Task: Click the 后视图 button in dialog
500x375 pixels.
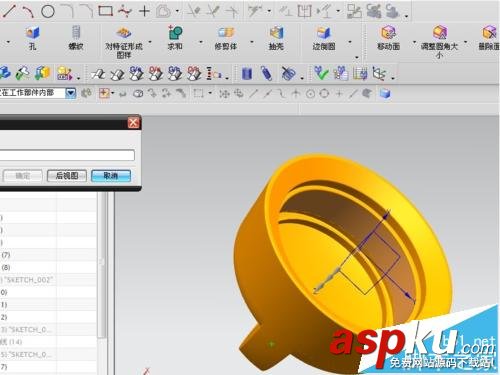Action: pos(67,176)
